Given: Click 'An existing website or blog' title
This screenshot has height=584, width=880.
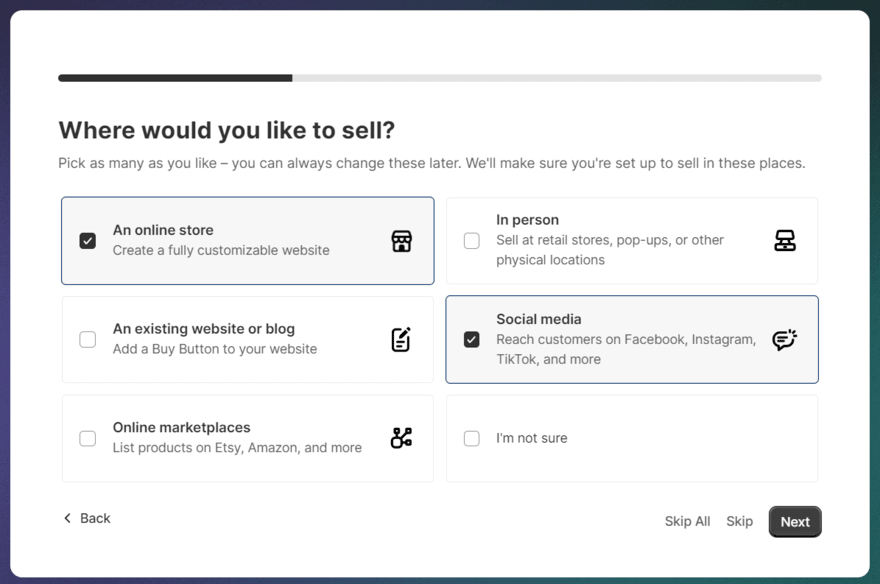Looking at the screenshot, I should click(x=204, y=329).
